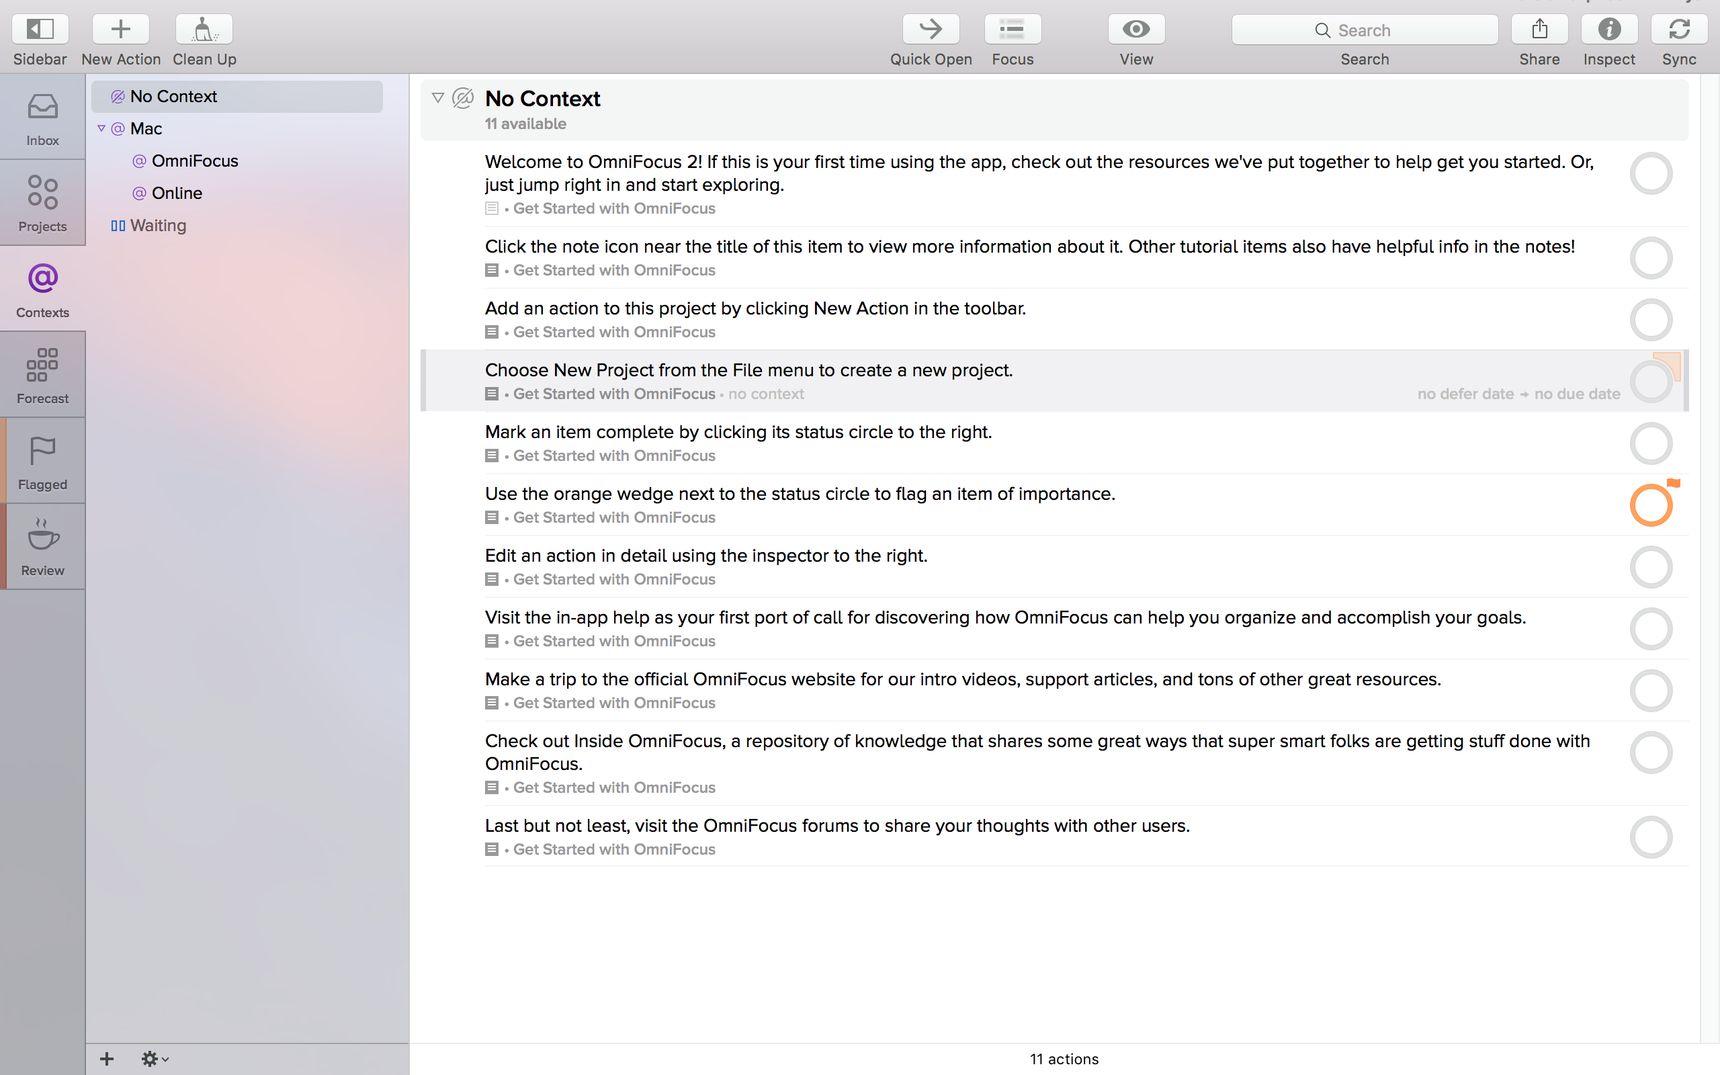1720x1075 pixels.
Task: Select the OmniFocus context
Action: click(195, 161)
